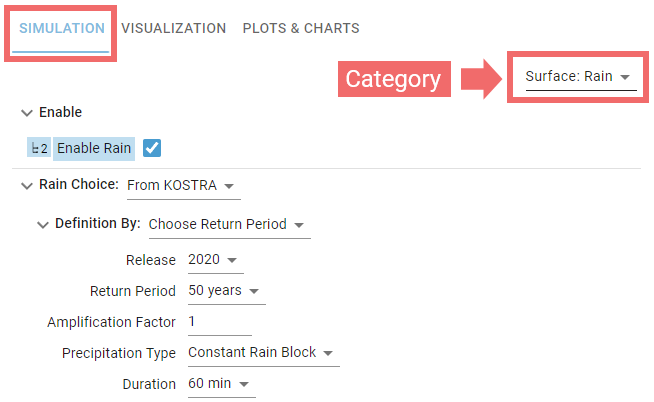Click the Amplification Factor input field
The image size is (654, 402).
[x=218, y=322]
